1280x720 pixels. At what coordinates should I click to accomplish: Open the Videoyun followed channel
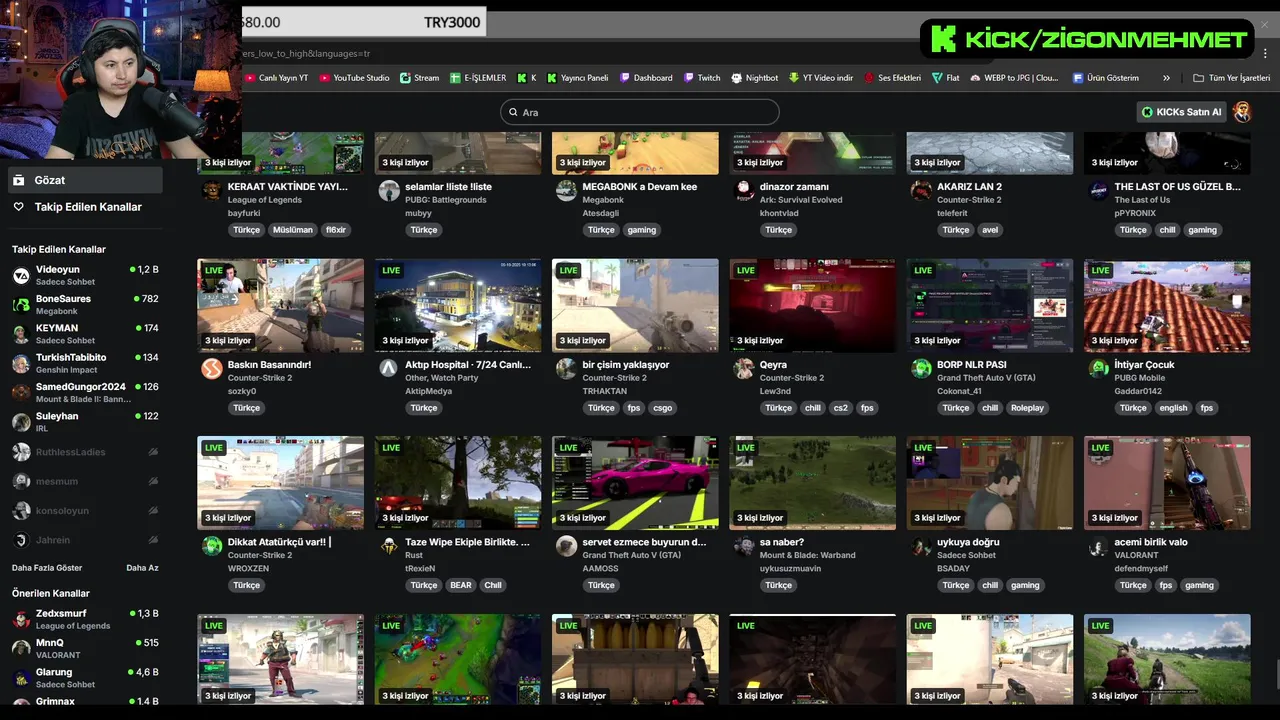point(85,275)
